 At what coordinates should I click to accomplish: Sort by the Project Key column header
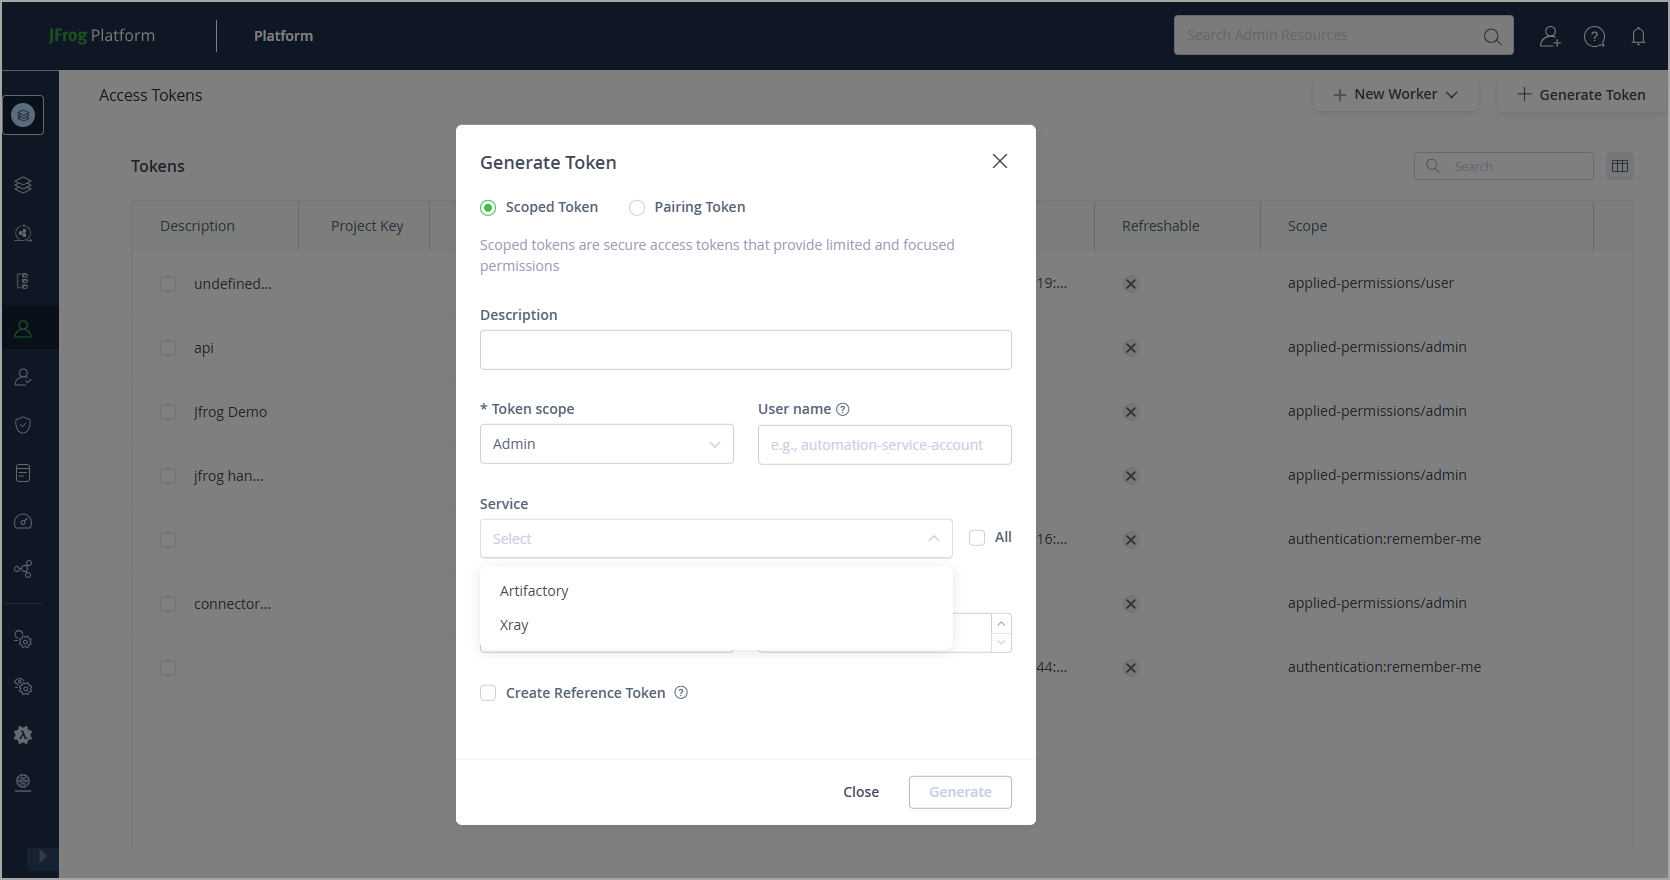[367, 226]
